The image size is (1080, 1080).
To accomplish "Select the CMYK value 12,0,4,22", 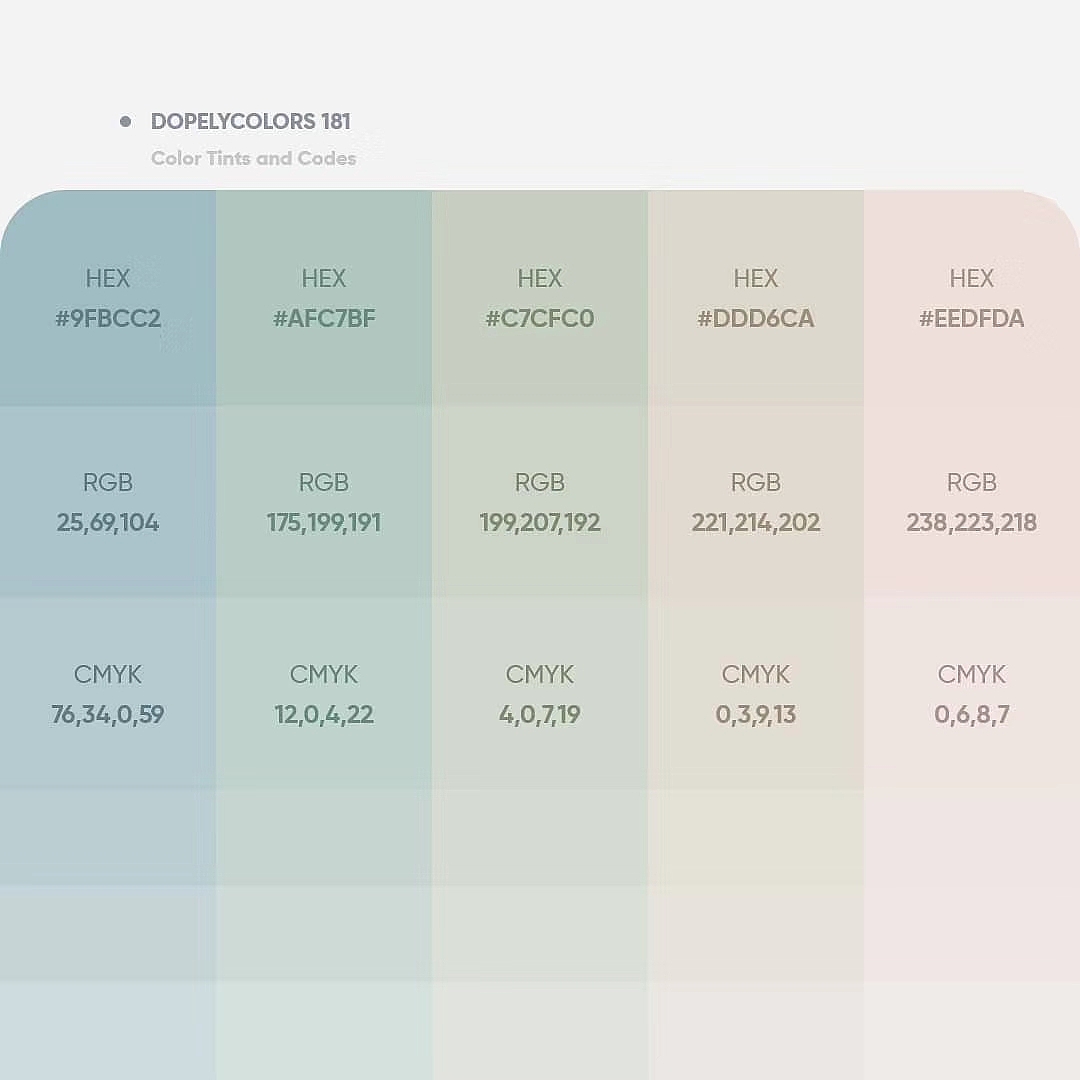I will click(x=324, y=715).
